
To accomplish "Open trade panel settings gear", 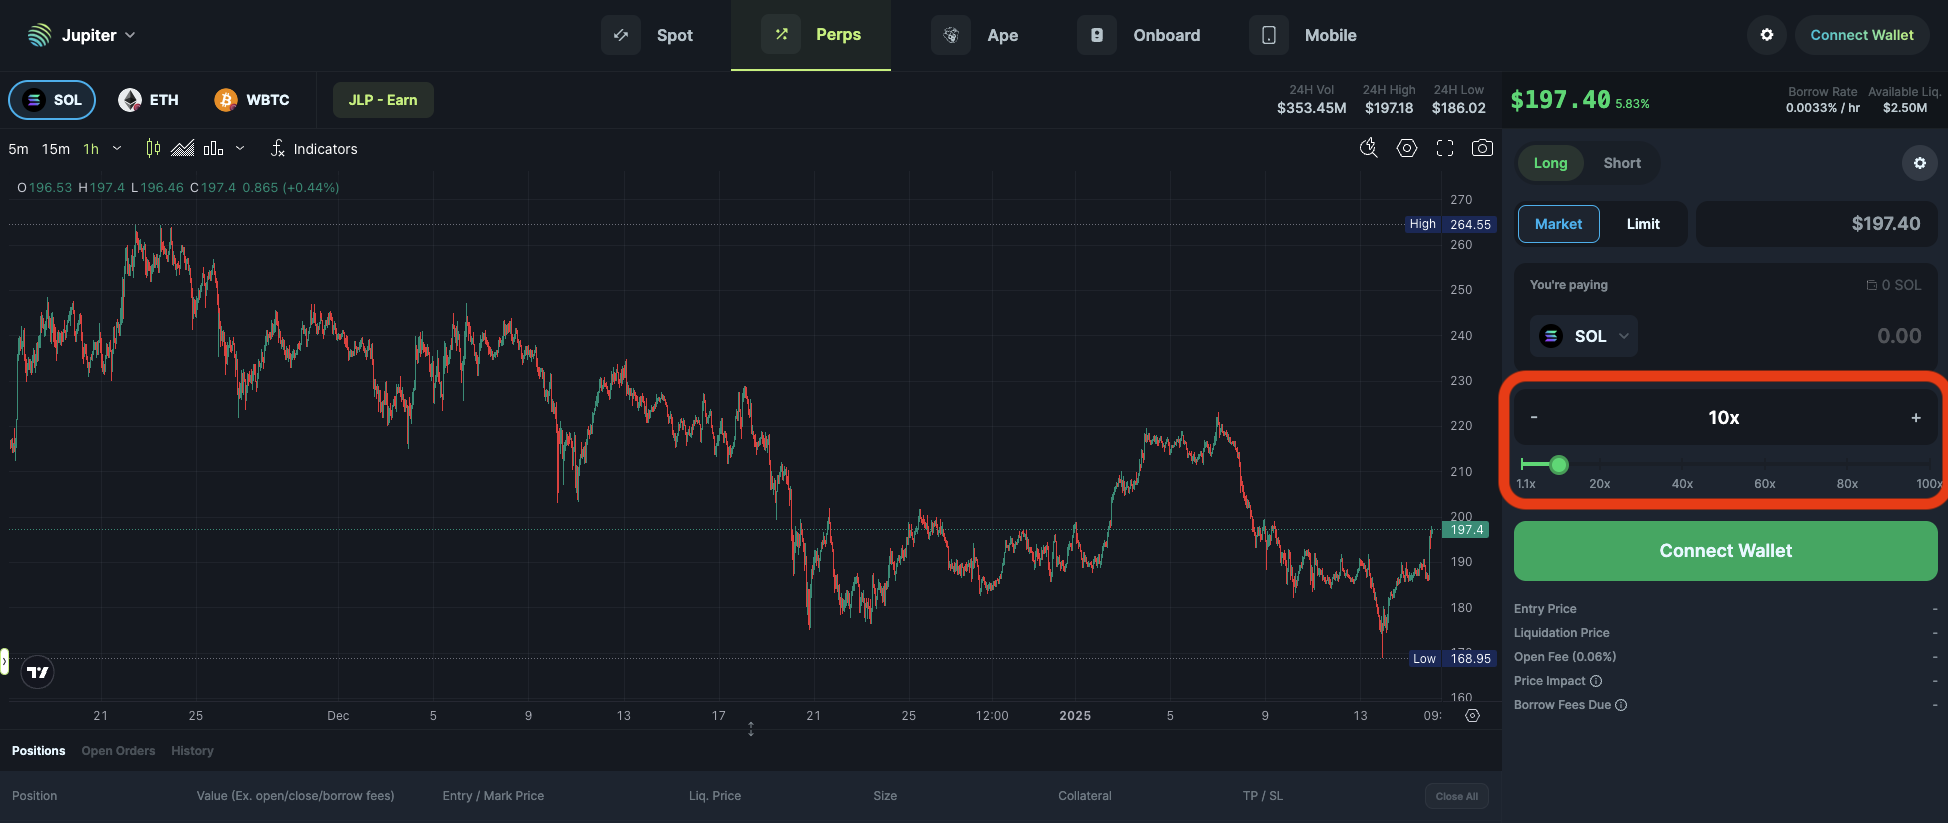I will click(x=1920, y=163).
